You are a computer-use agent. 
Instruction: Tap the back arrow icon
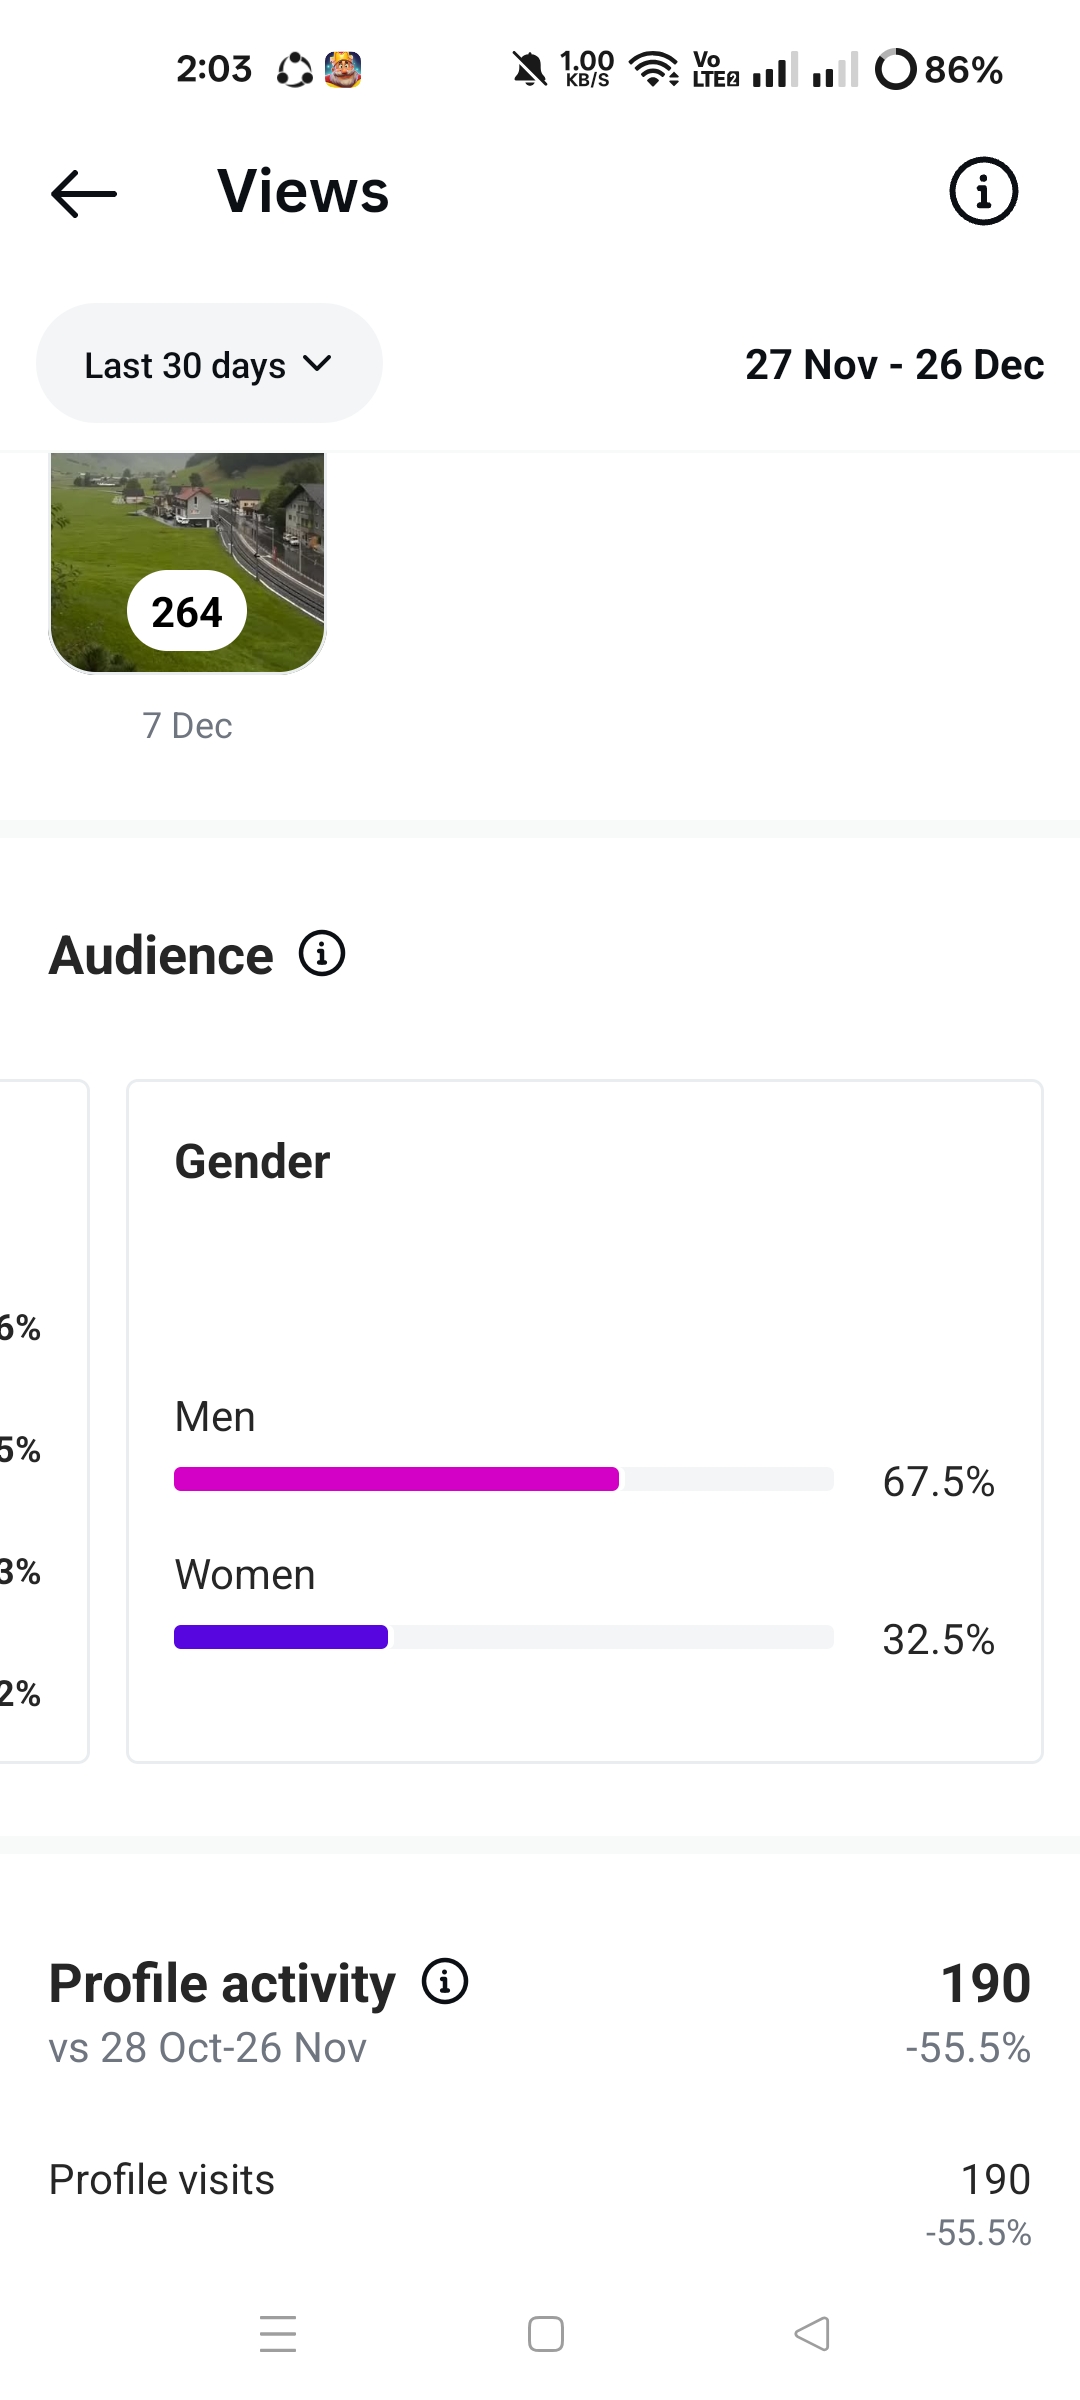[84, 193]
